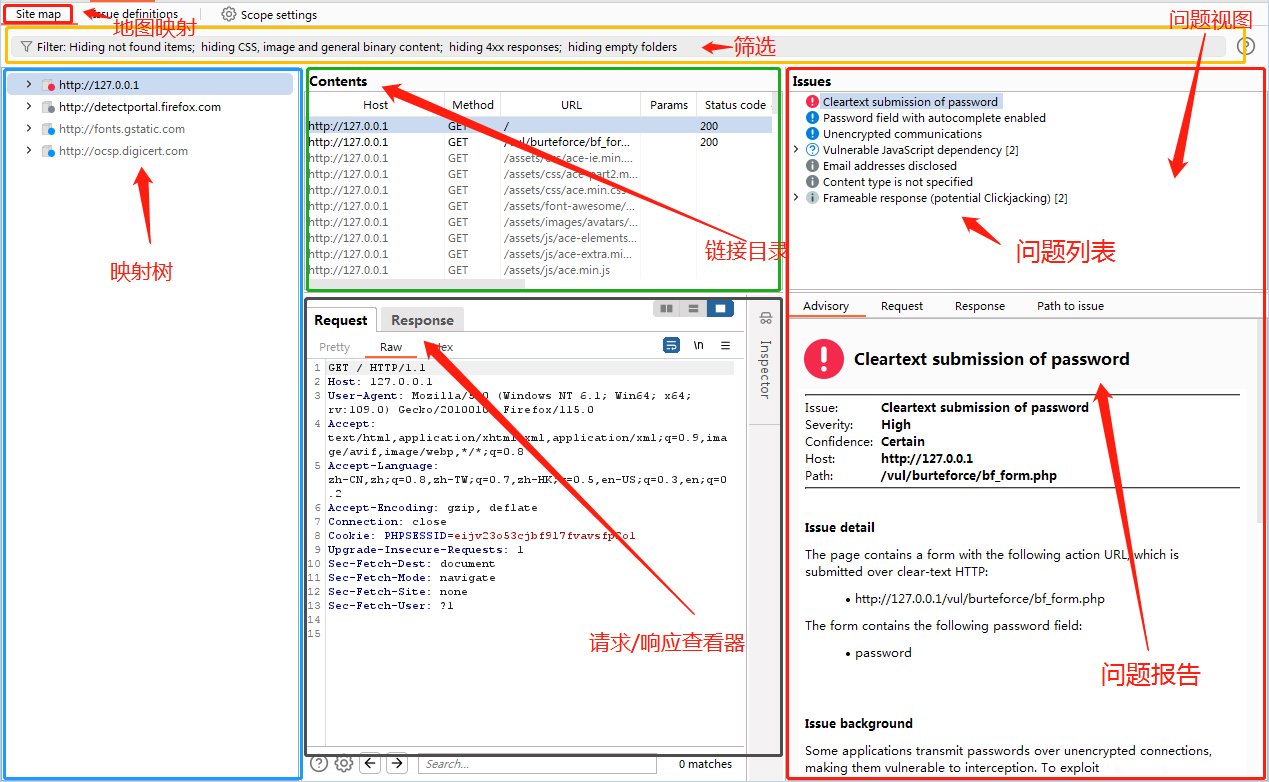Click the funnel icon in the filter bar
Image resolution: width=1269 pixels, height=782 pixels.
(x=26, y=47)
